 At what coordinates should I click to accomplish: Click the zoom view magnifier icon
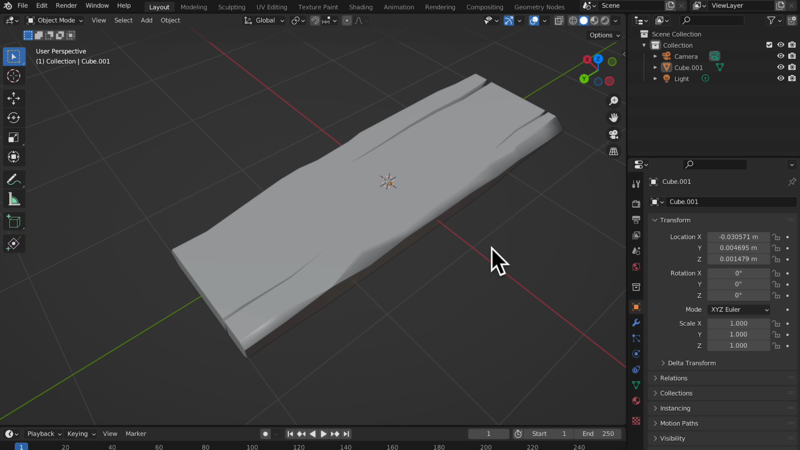(x=613, y=101)
